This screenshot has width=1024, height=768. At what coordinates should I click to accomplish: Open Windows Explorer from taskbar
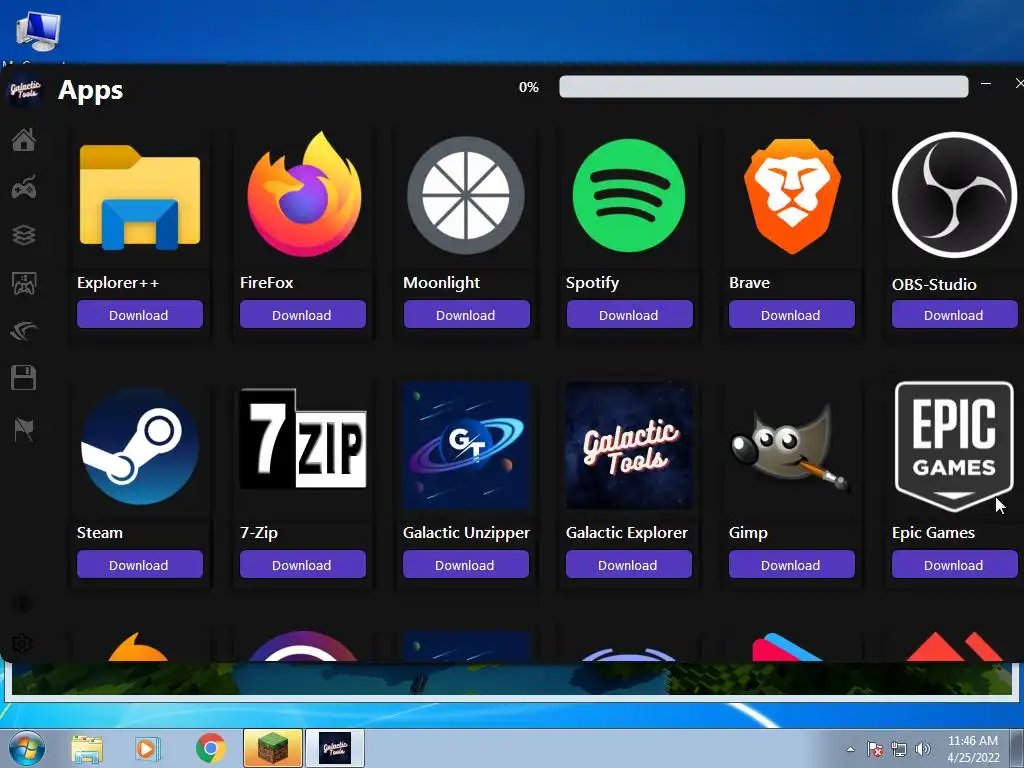click(87, 749)
